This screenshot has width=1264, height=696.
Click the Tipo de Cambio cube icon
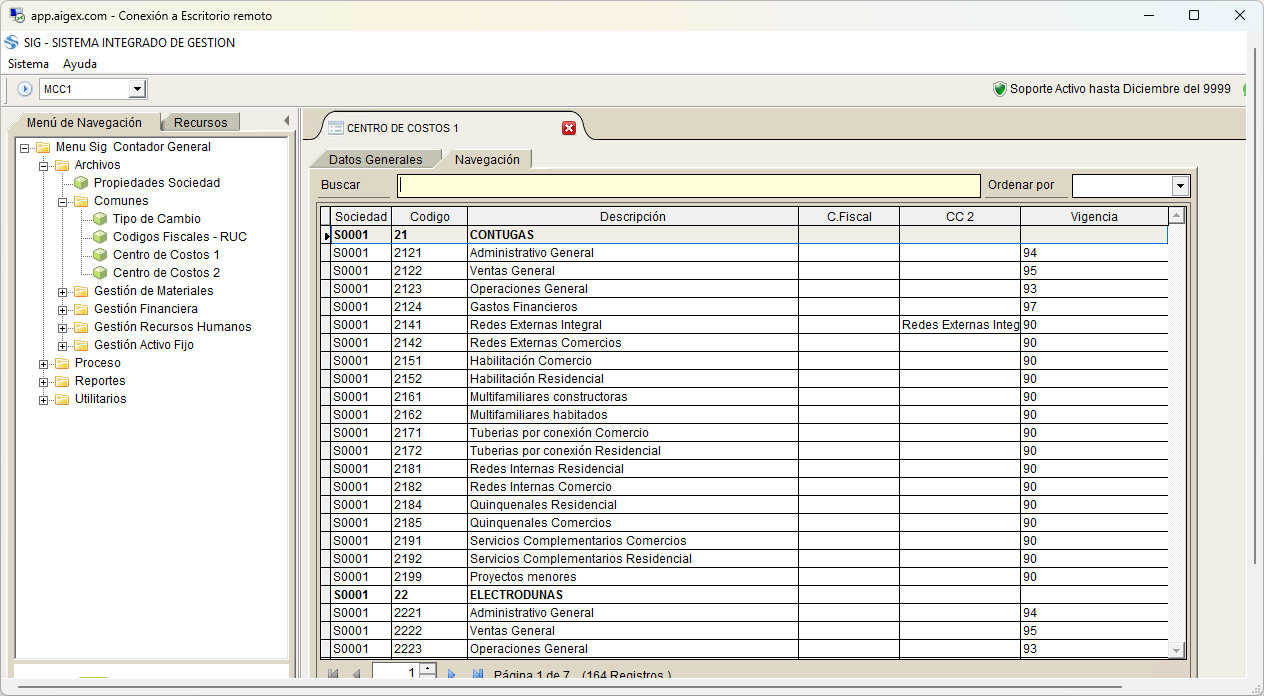point(100,219)
